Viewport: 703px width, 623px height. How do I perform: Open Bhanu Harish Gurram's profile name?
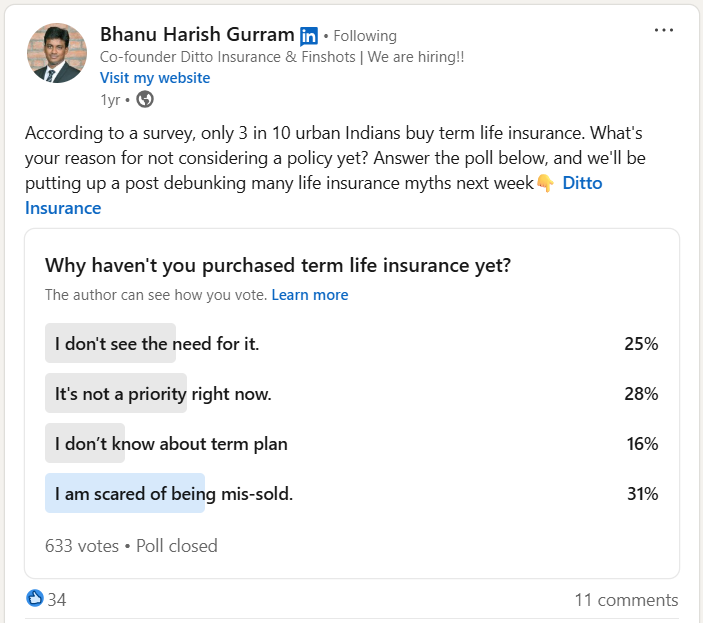tap(197, 35)
